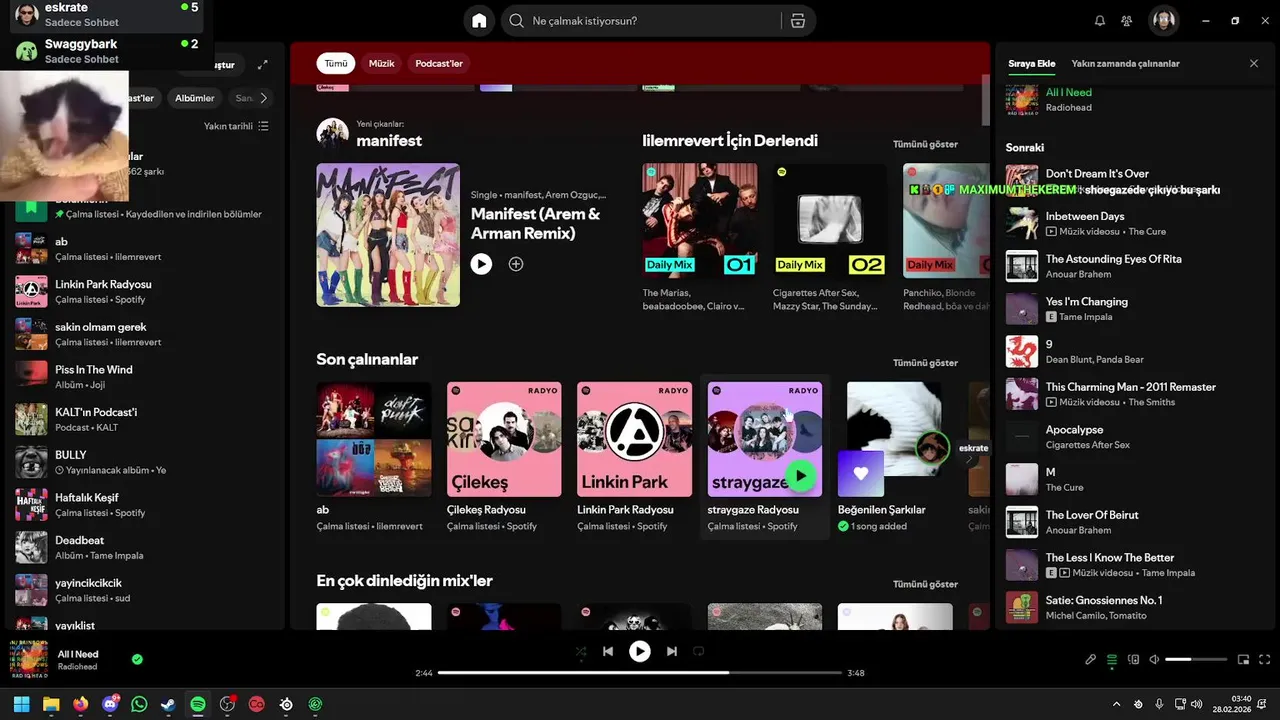Mute audio with the speaker icon
1280x720 pixels.
[1154, 659]
